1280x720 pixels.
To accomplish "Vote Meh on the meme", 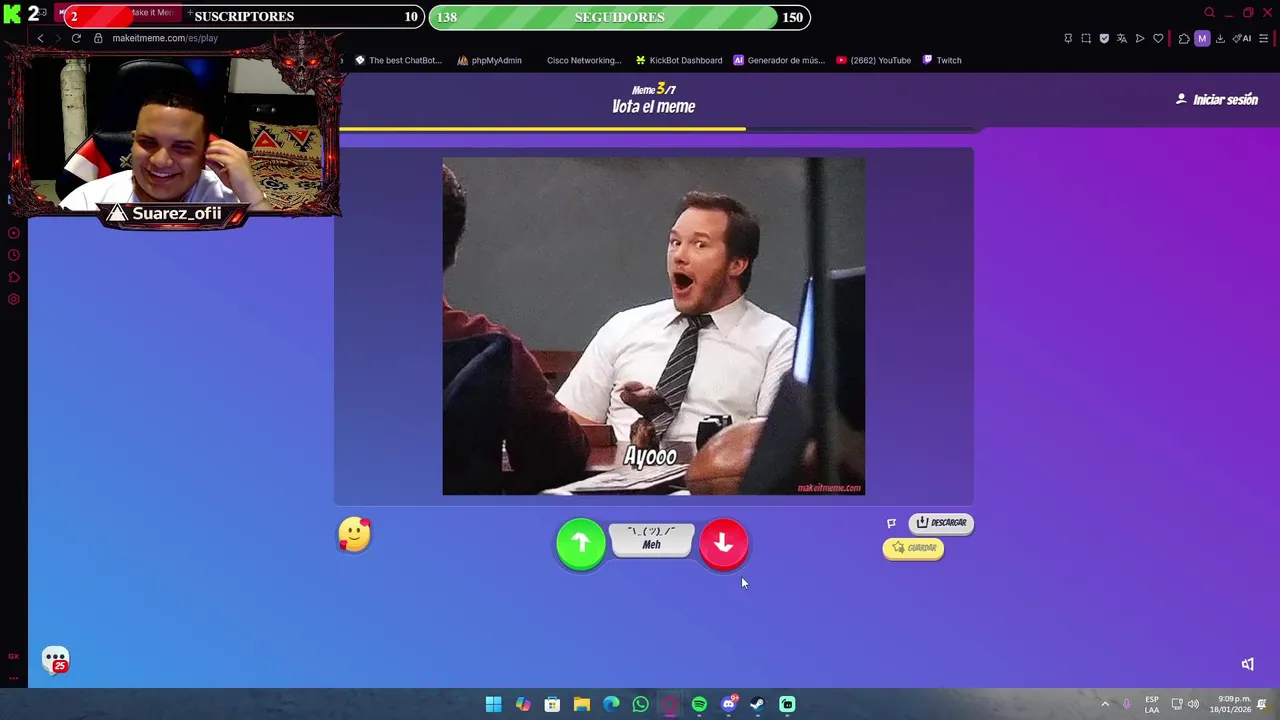I will click(651, 539).
